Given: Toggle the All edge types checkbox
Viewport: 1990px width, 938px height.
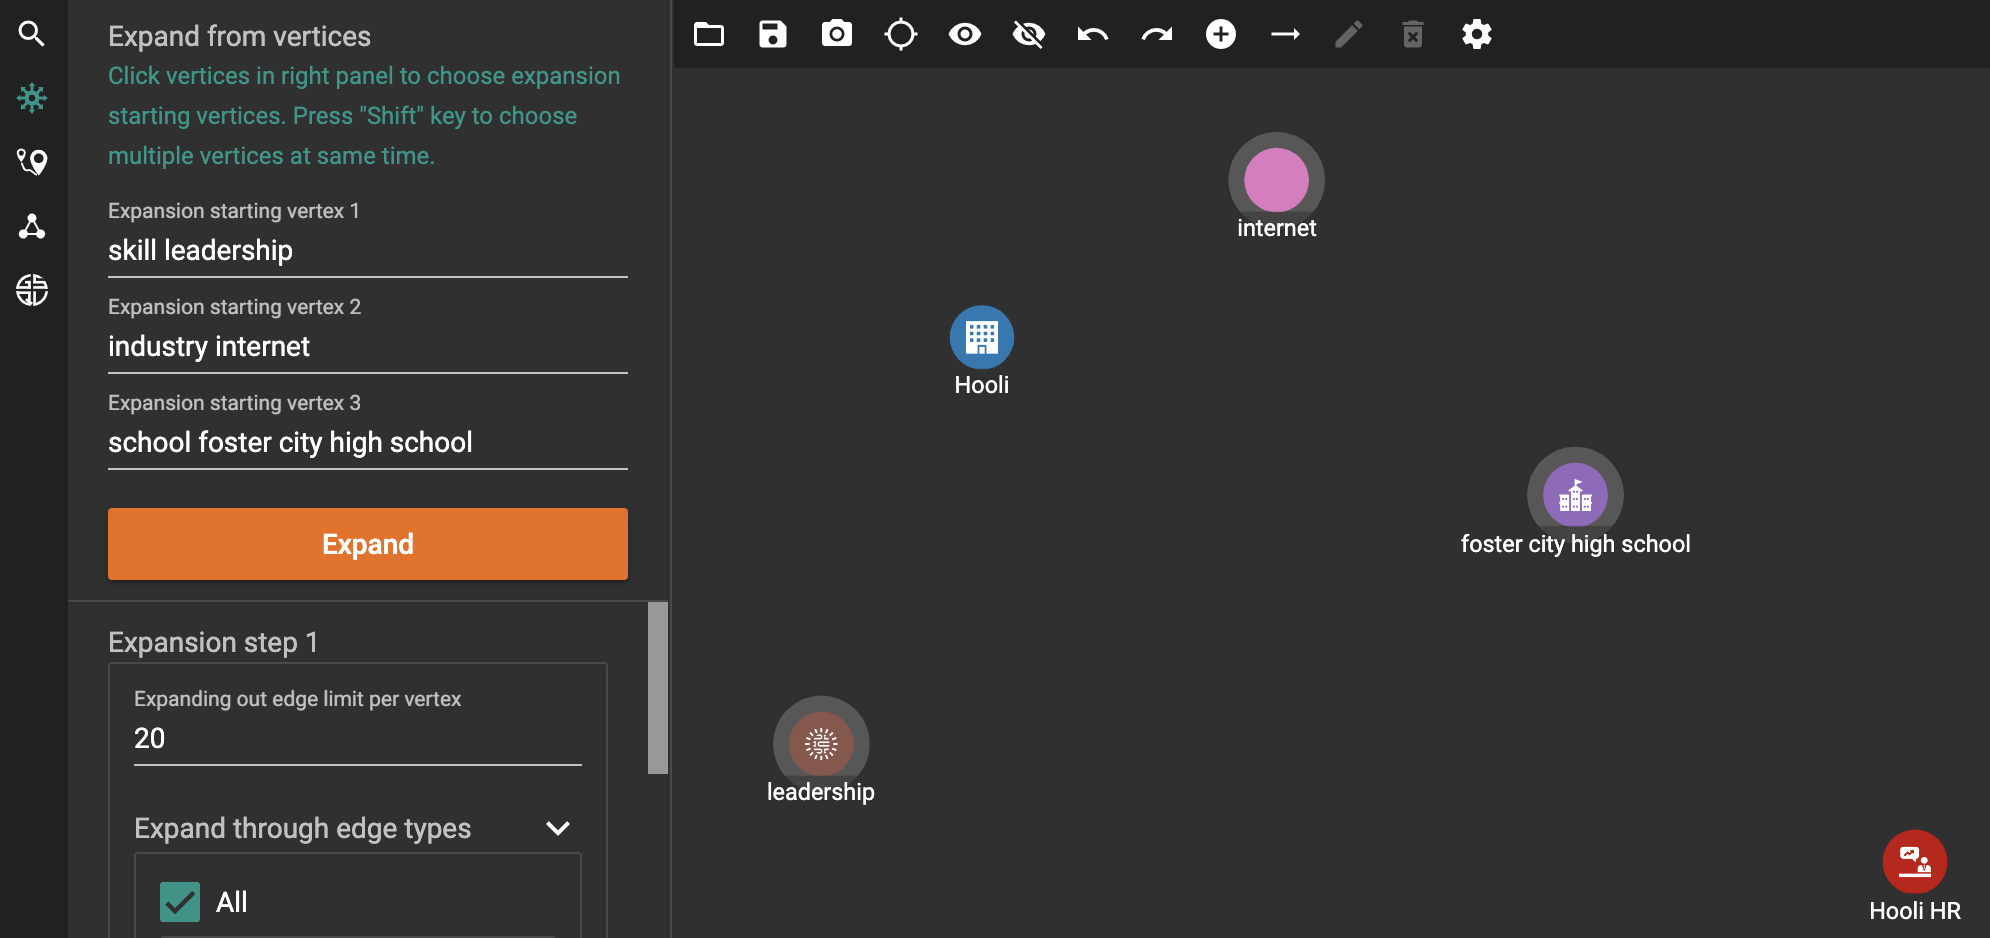Looking at the screenshot, I should [180, 902].
